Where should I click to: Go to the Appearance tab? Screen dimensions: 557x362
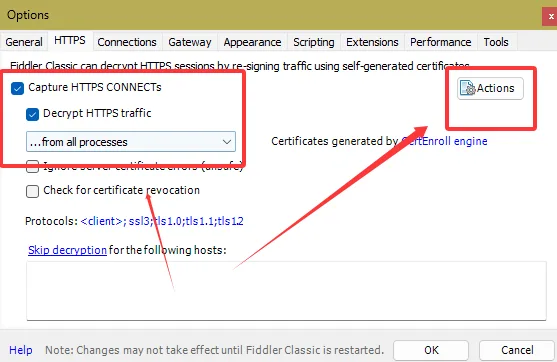pyautogui.click(x=252, y=42)
